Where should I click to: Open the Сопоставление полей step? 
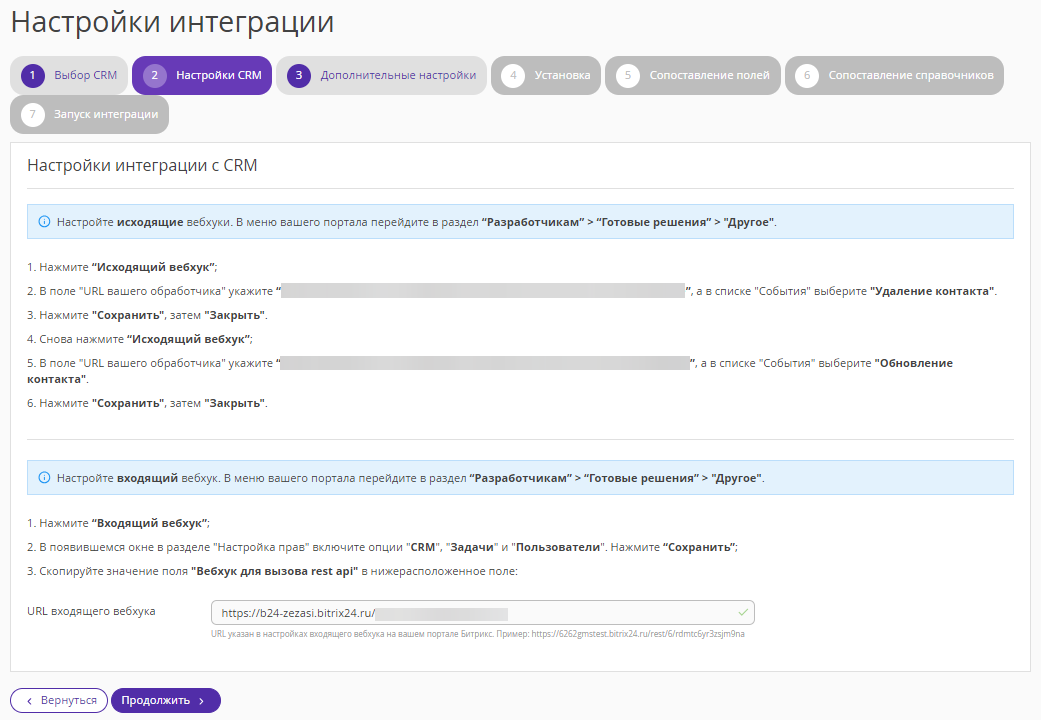click(692, 75)
